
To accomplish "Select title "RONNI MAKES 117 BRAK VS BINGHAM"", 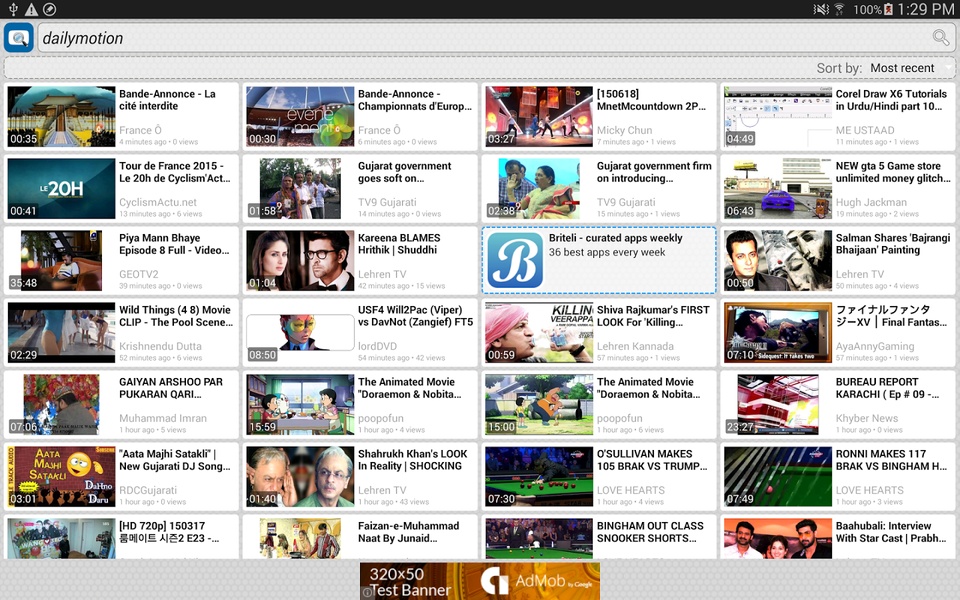I will pos(891,460).
